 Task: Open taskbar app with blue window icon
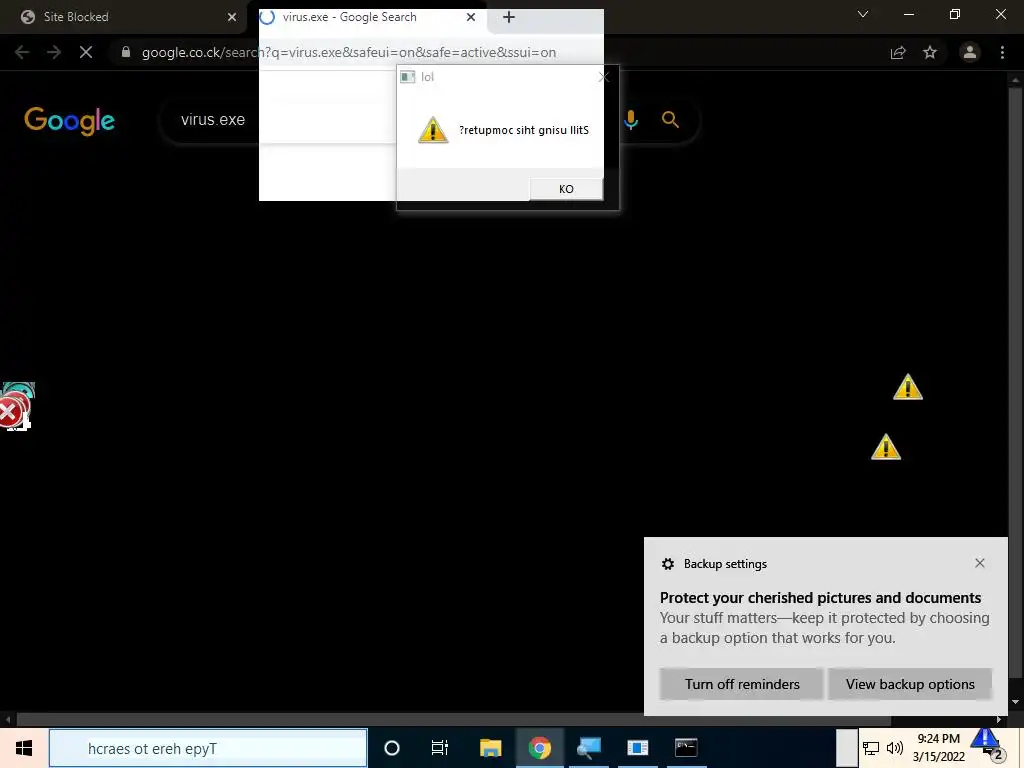pyautogui.click(x=637, y=748)
